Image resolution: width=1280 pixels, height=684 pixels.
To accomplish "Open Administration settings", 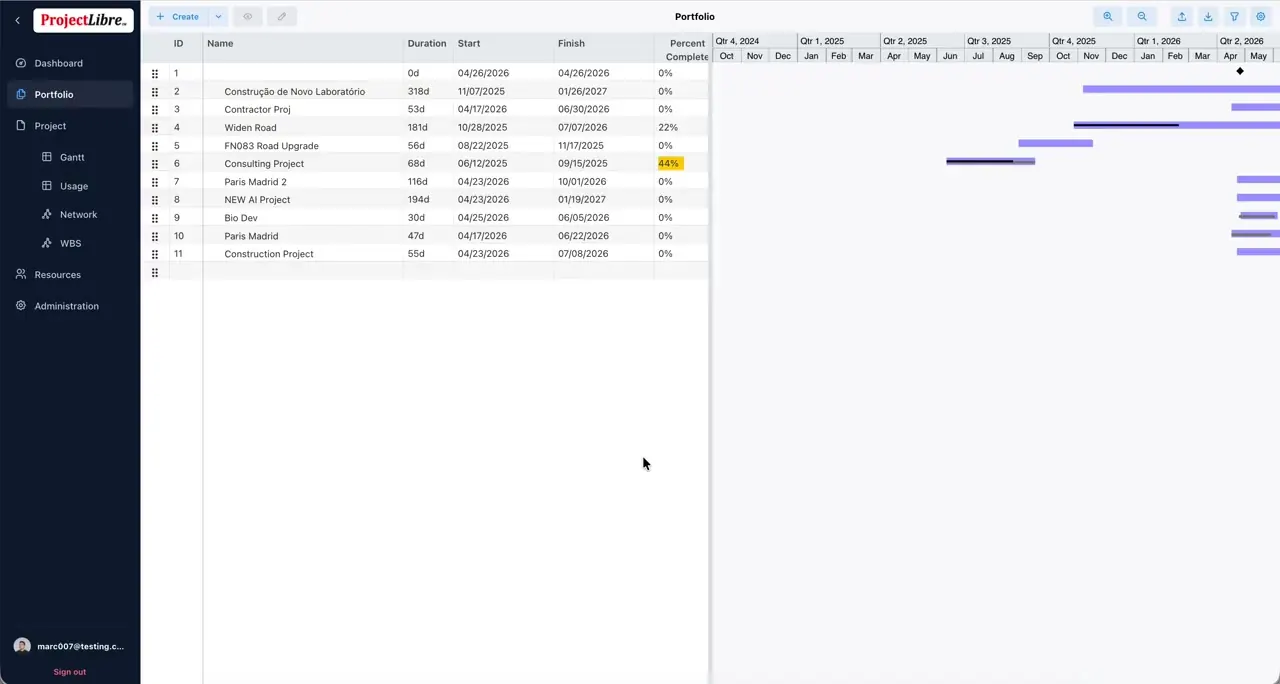I will tap(66, 306).
